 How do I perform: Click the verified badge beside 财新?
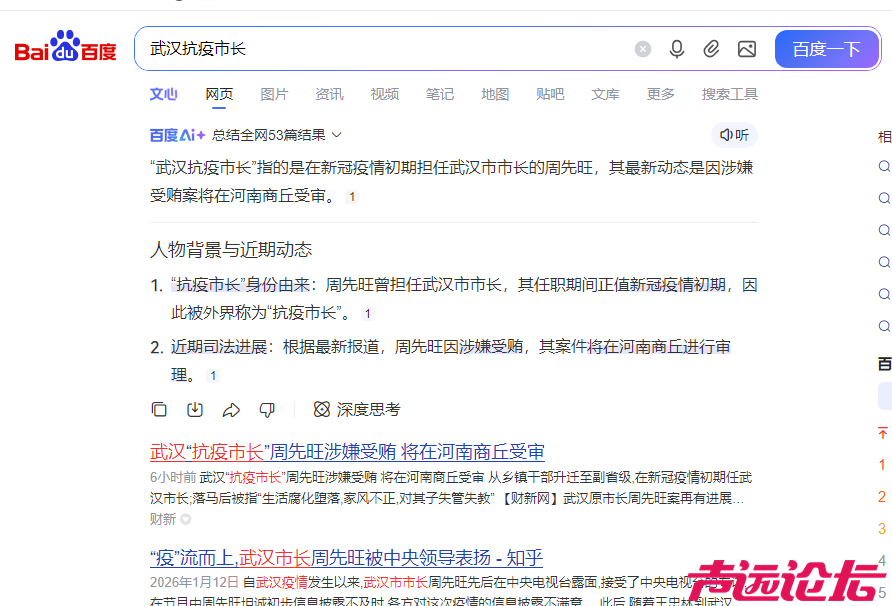185,519
